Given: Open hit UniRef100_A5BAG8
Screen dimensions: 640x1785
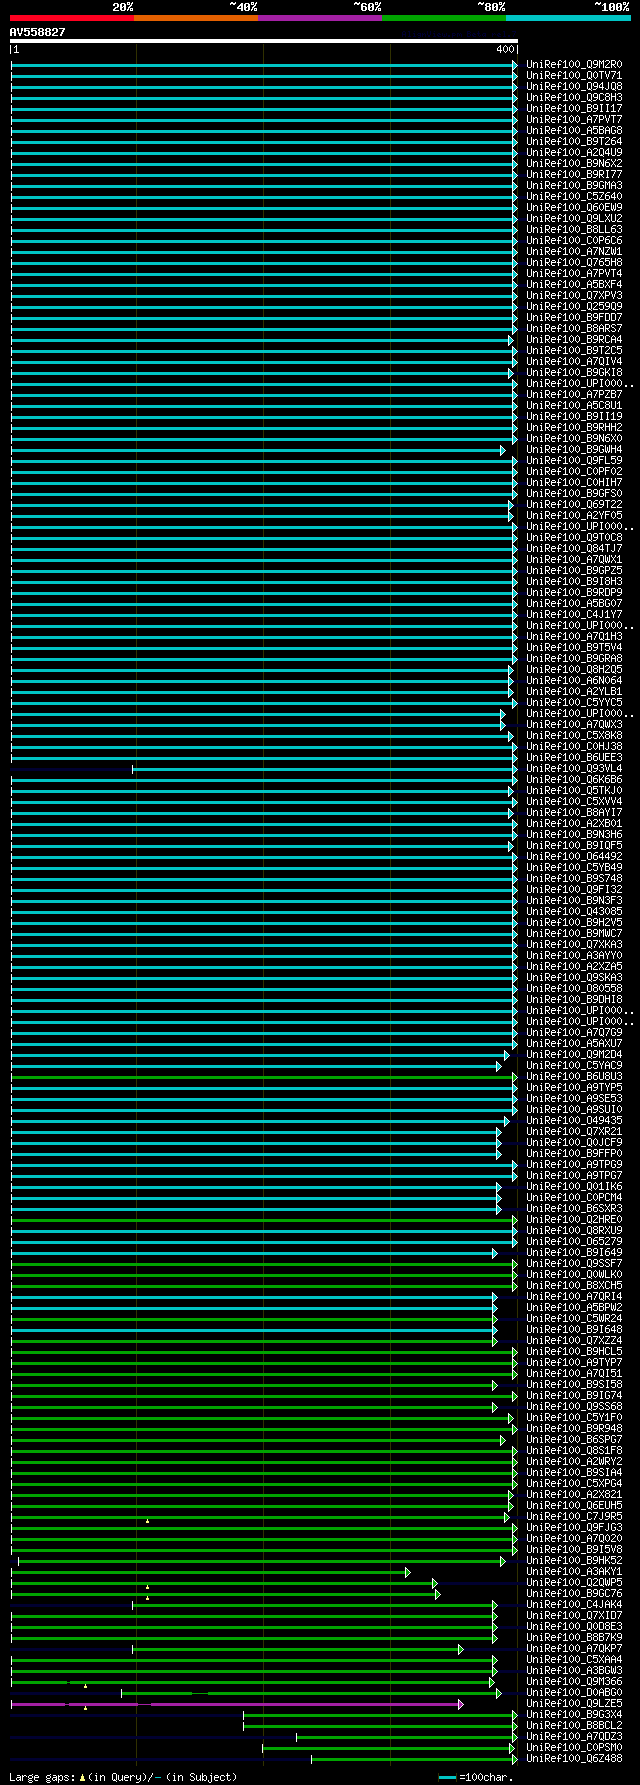Looking at the screenshot, I should click(x=574, y=130).
